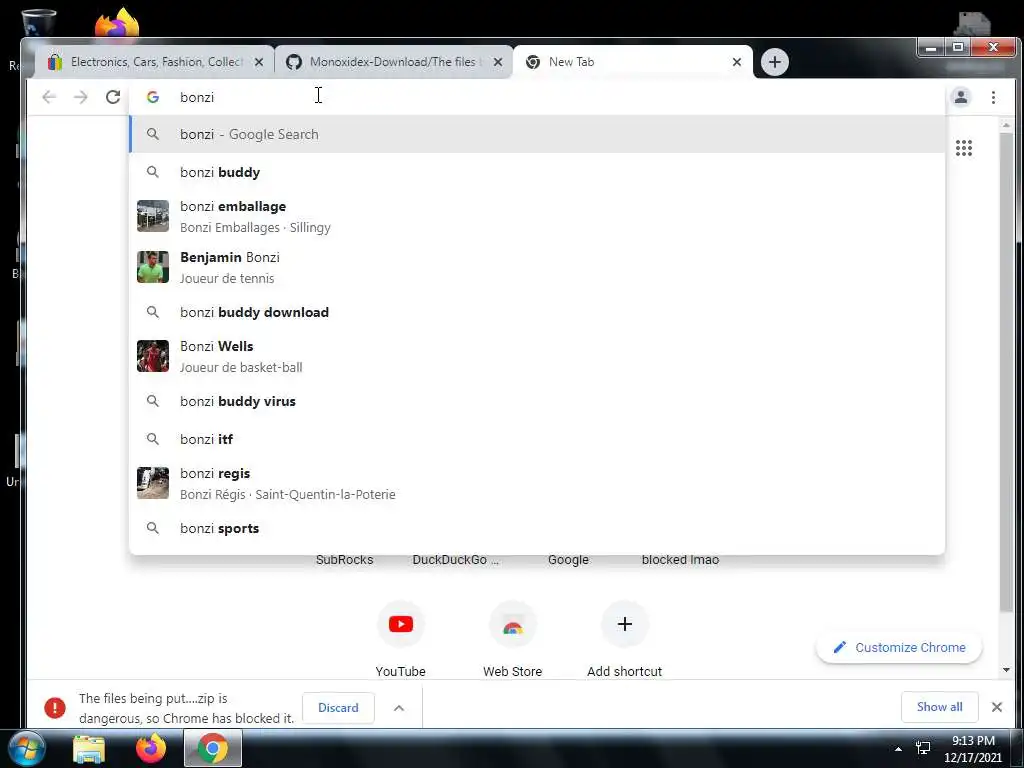The width and height of the screenshot is (1024, 768).
Task: Switch to the Electronics, Cars, Fashion tab
Action: (155, 62)
